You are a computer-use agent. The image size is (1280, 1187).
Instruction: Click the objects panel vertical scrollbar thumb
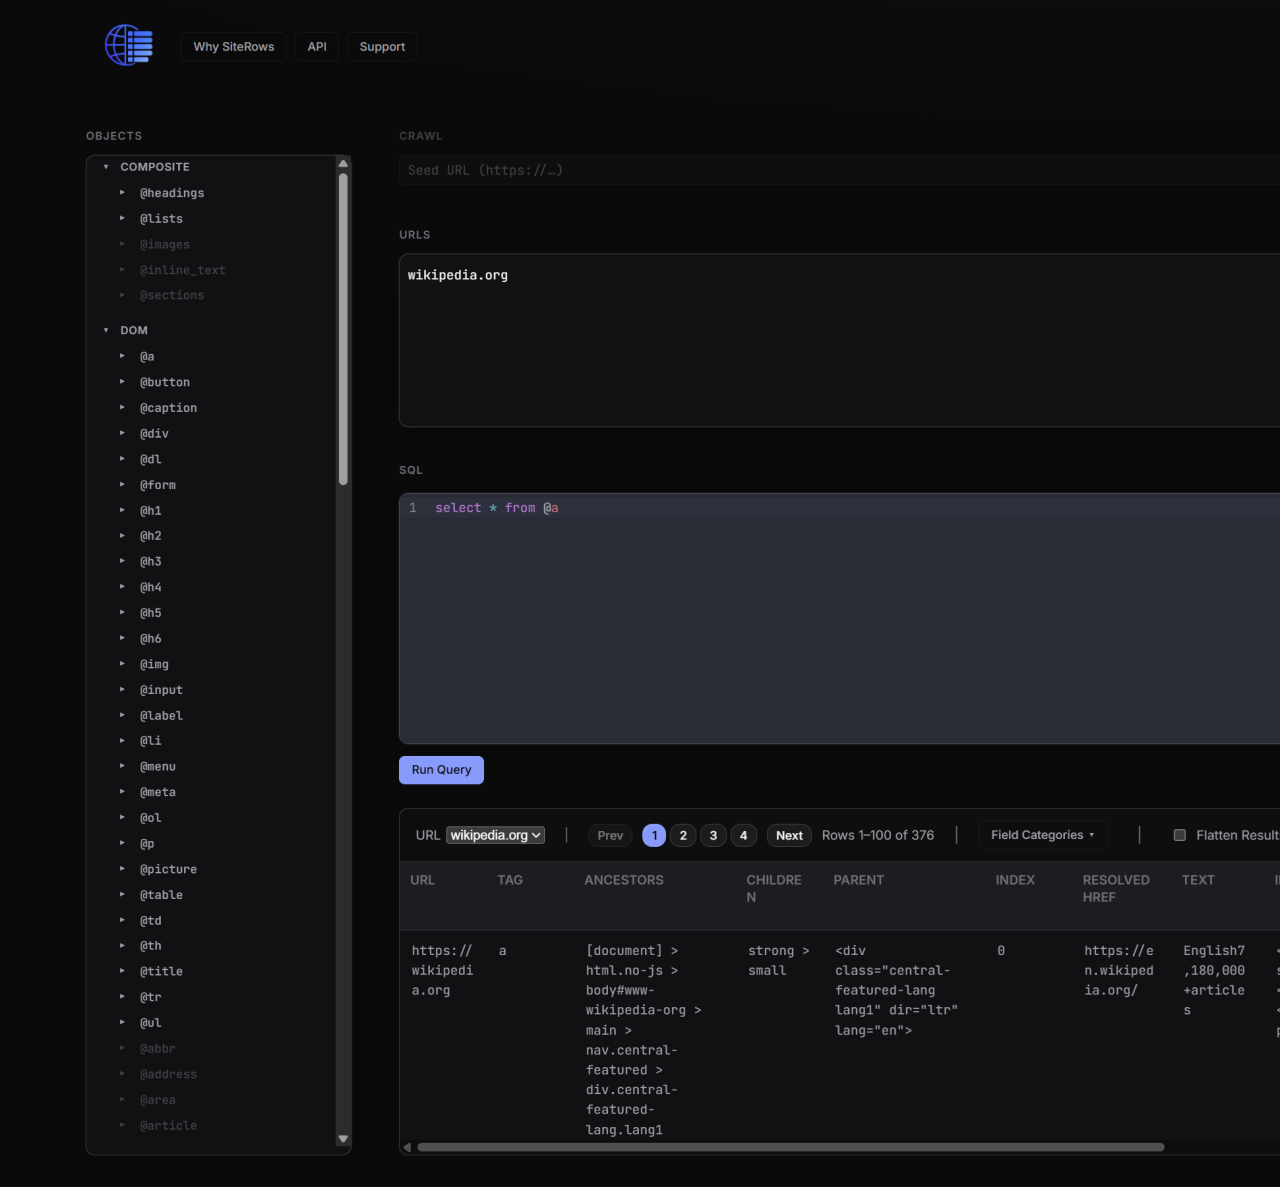tap(343, 329)
